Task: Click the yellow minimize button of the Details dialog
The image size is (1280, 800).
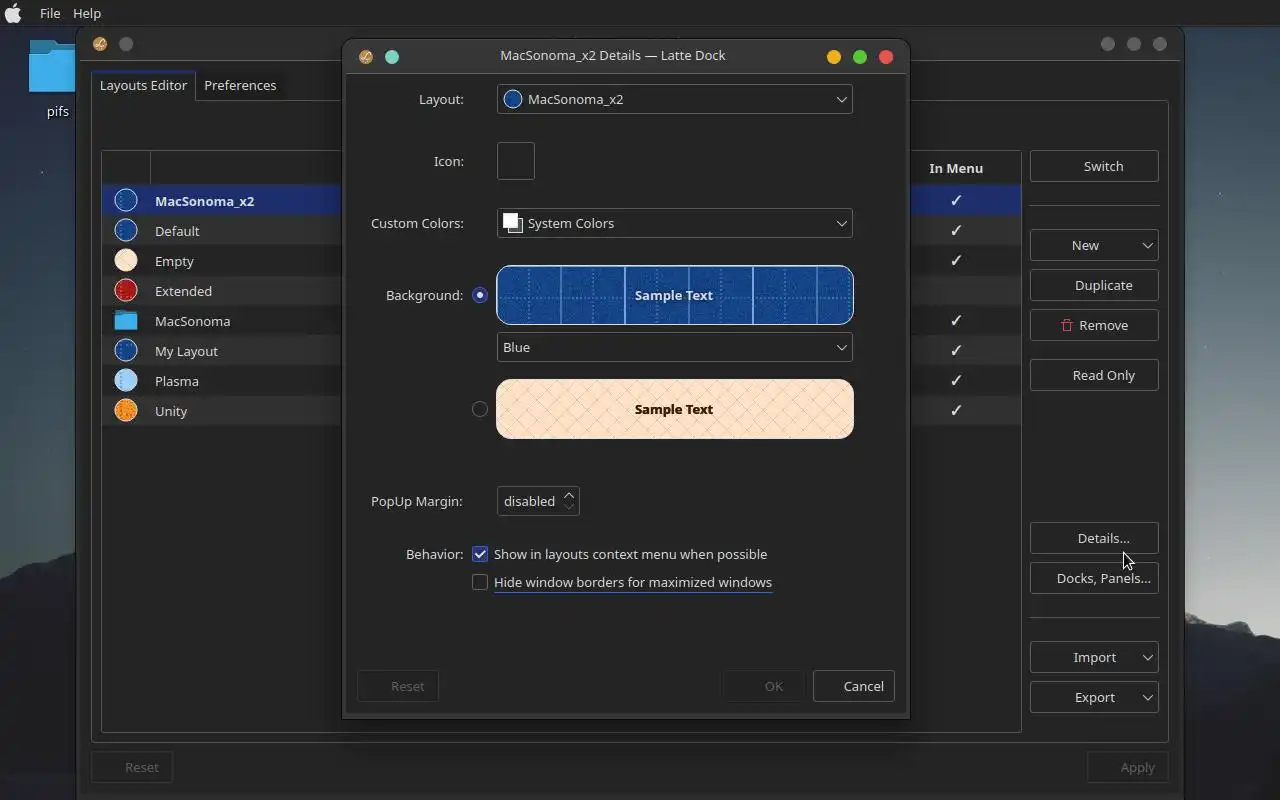Action: (x=834, y=56)
